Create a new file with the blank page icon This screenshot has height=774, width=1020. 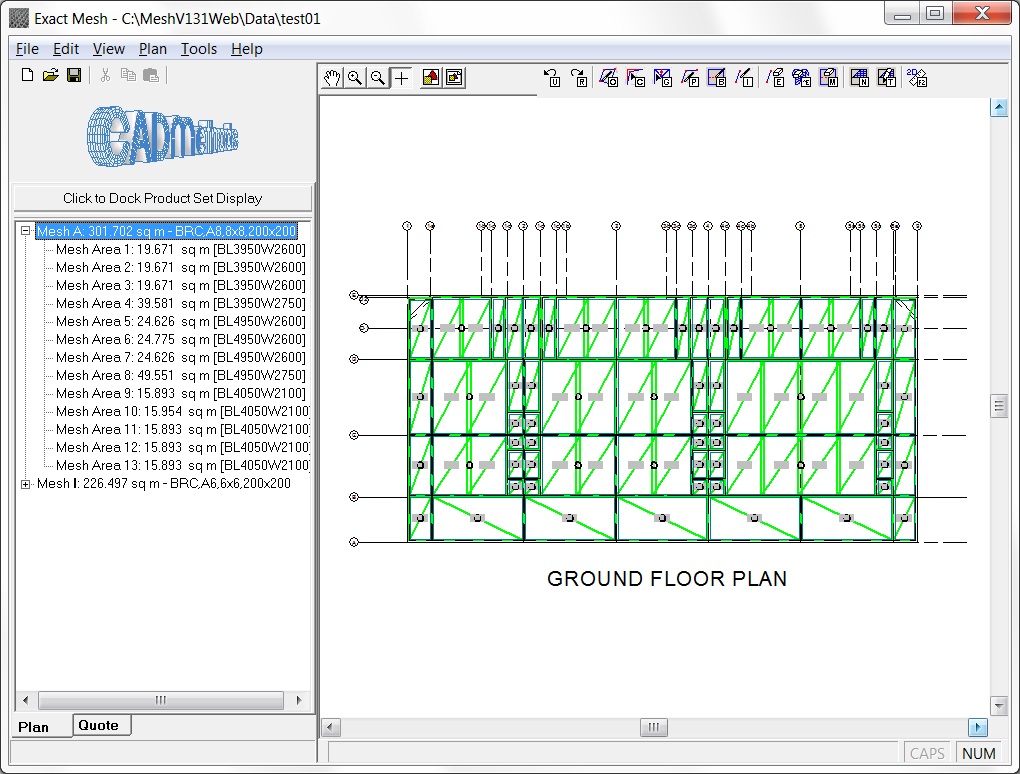27,75
